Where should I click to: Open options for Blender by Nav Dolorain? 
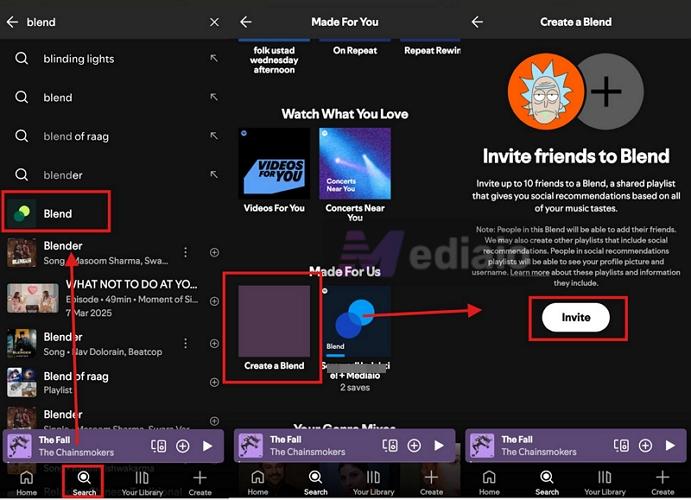tap(186, 343)
